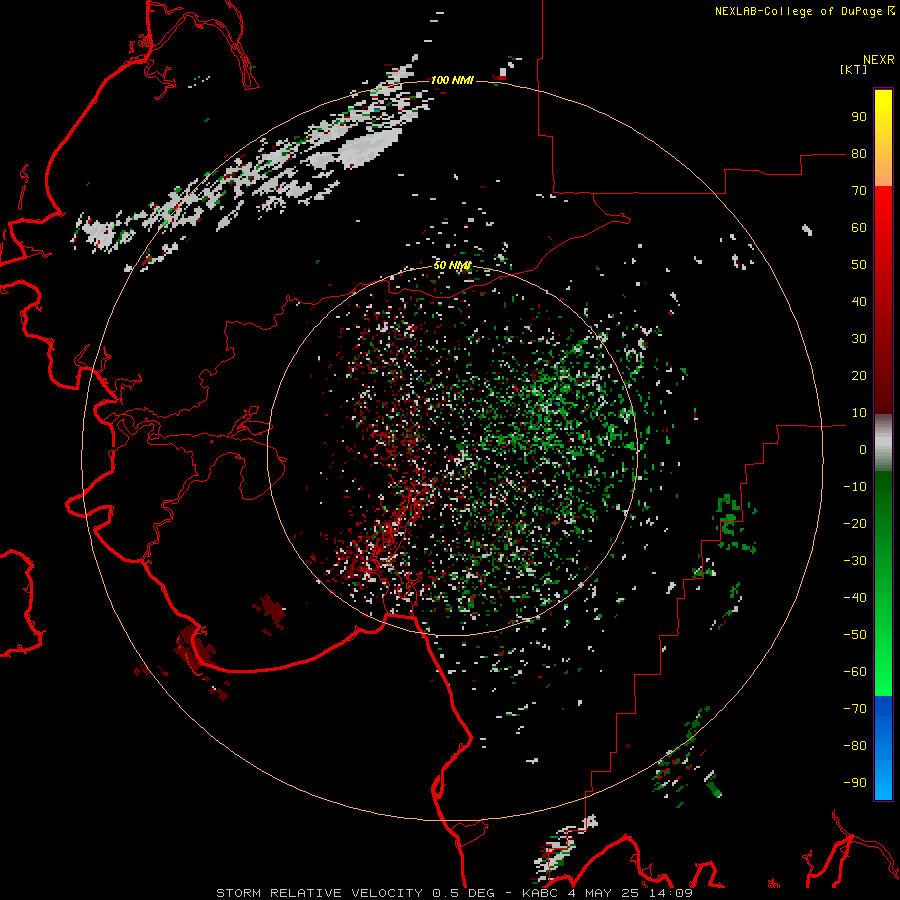Image resolution: width=900 pixels, height=900 pixels.
Task: Click the -20 value on velocity scale
Action: (855, 524)
